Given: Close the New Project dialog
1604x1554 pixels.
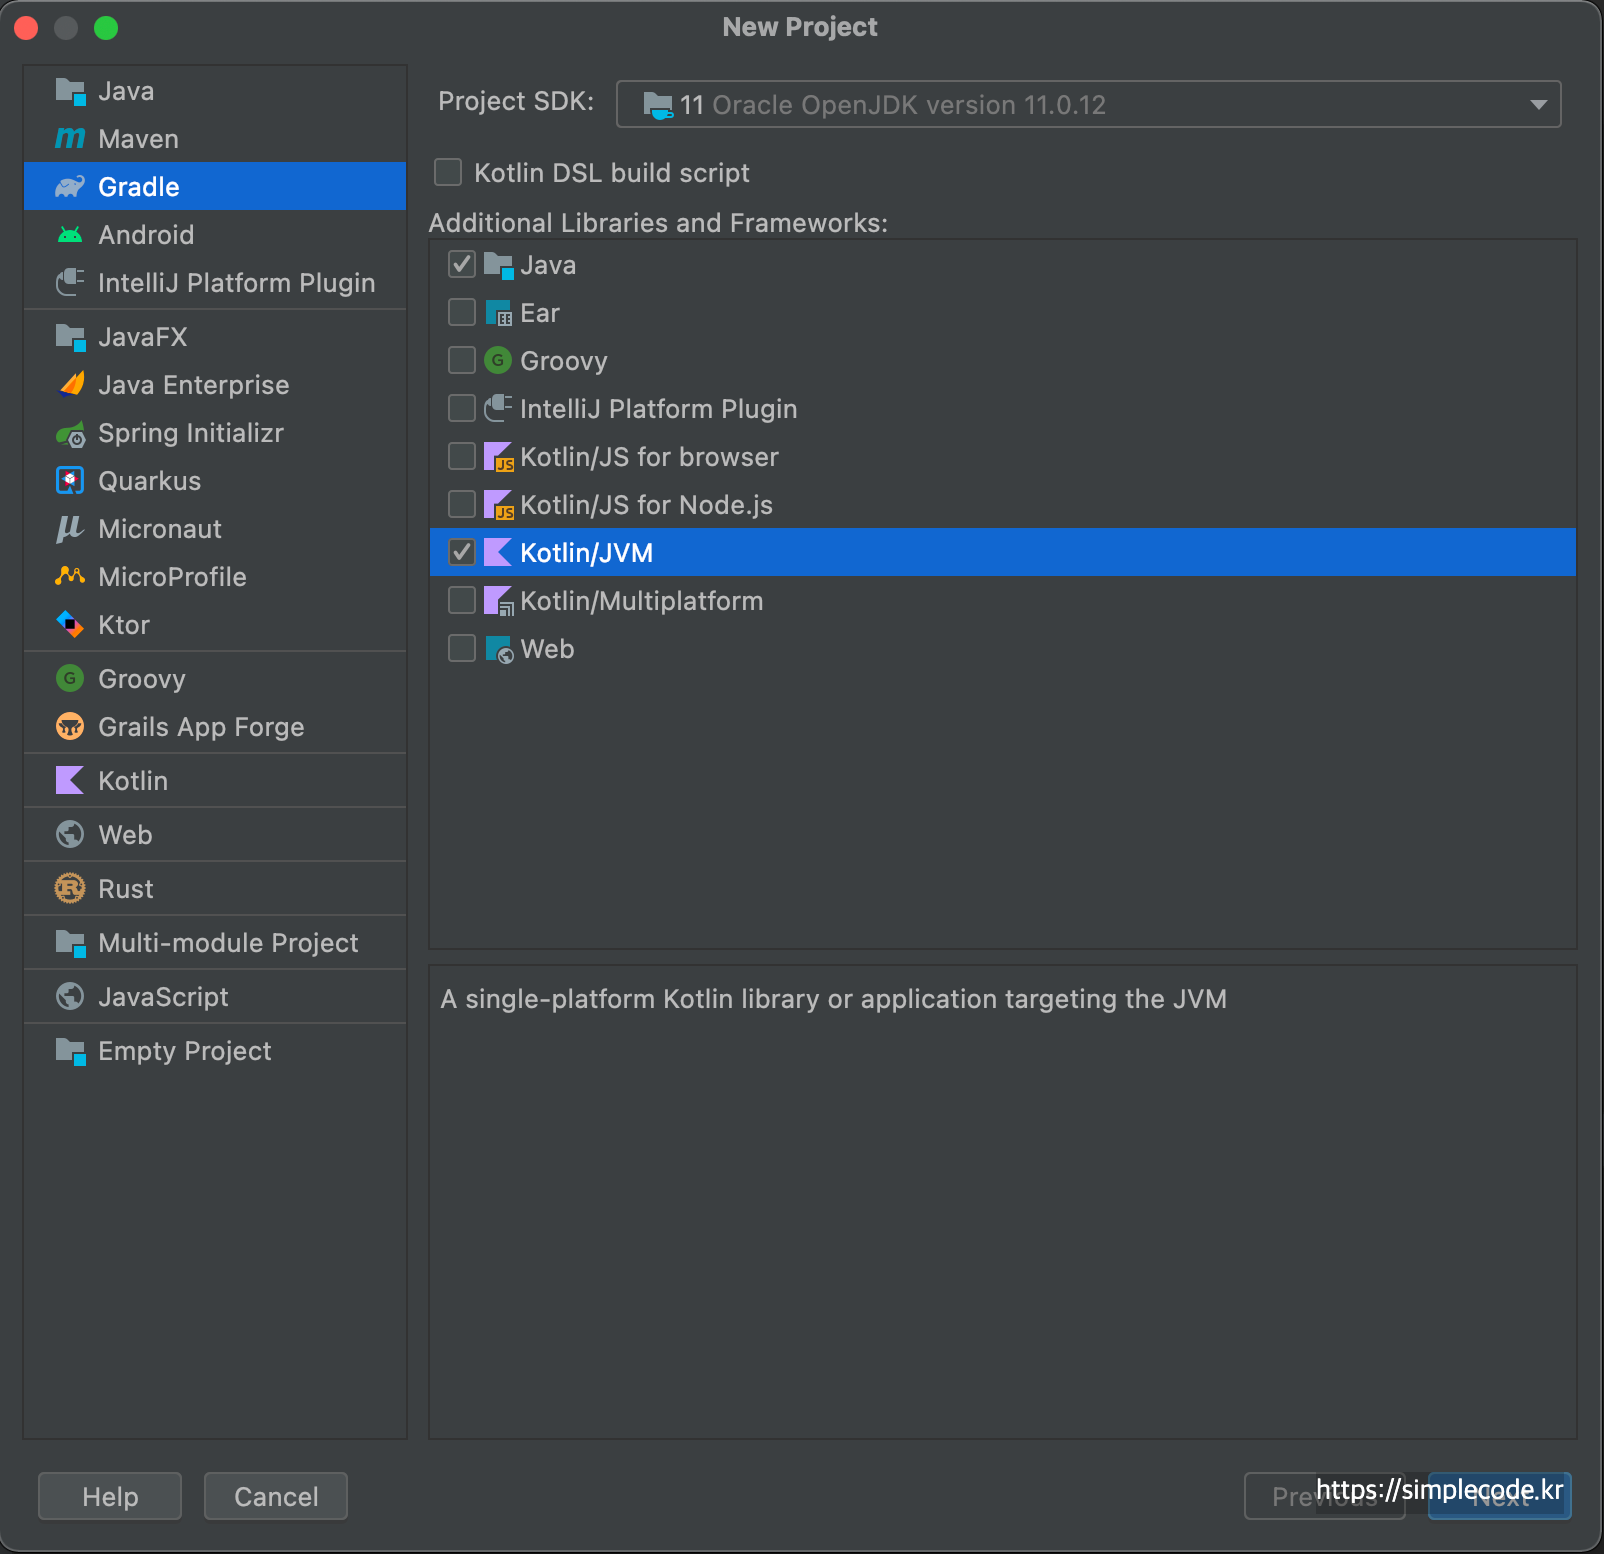Looking at the screenshot, I should click(x=26, y=28).
